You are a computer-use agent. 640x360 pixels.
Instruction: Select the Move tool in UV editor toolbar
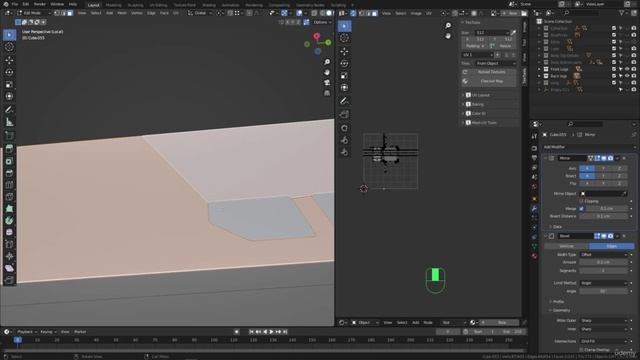344,51
